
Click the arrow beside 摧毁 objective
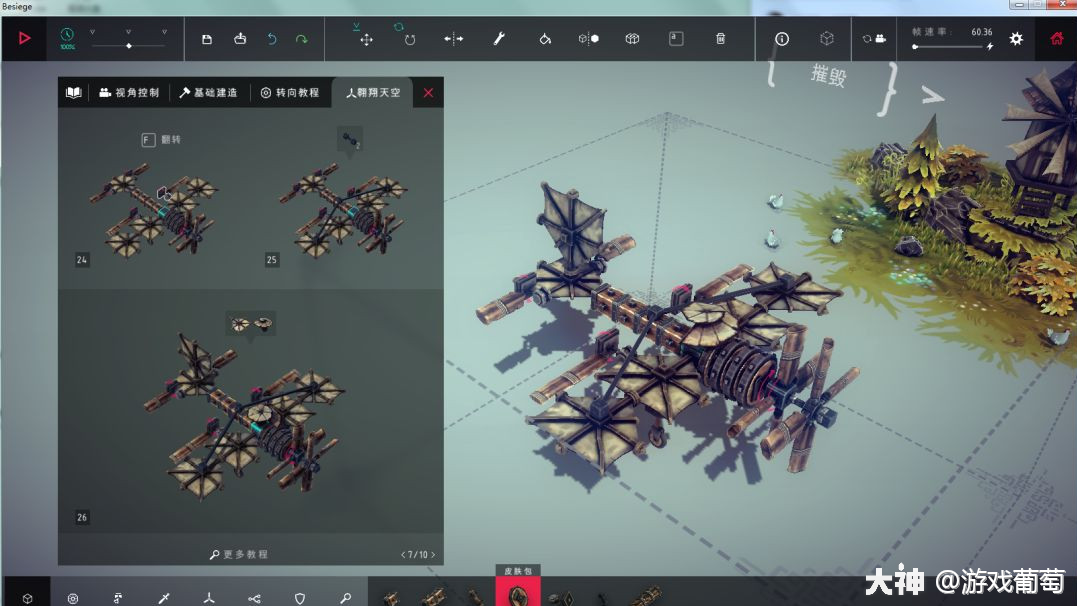click(x=931, y=95)
